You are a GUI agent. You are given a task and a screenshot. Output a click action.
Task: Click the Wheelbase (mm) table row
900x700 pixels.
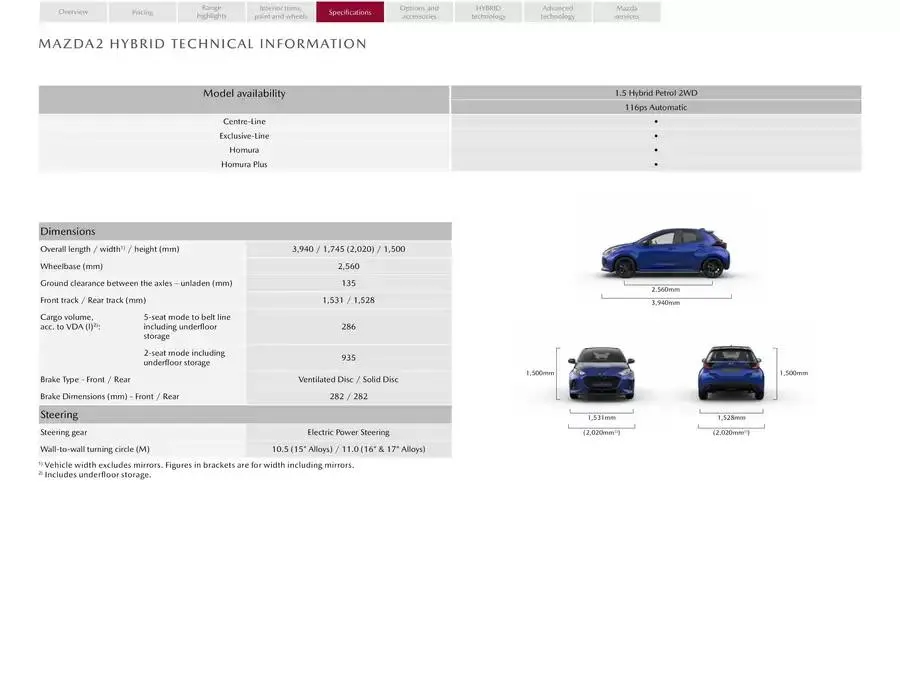[x=244, y=265]
